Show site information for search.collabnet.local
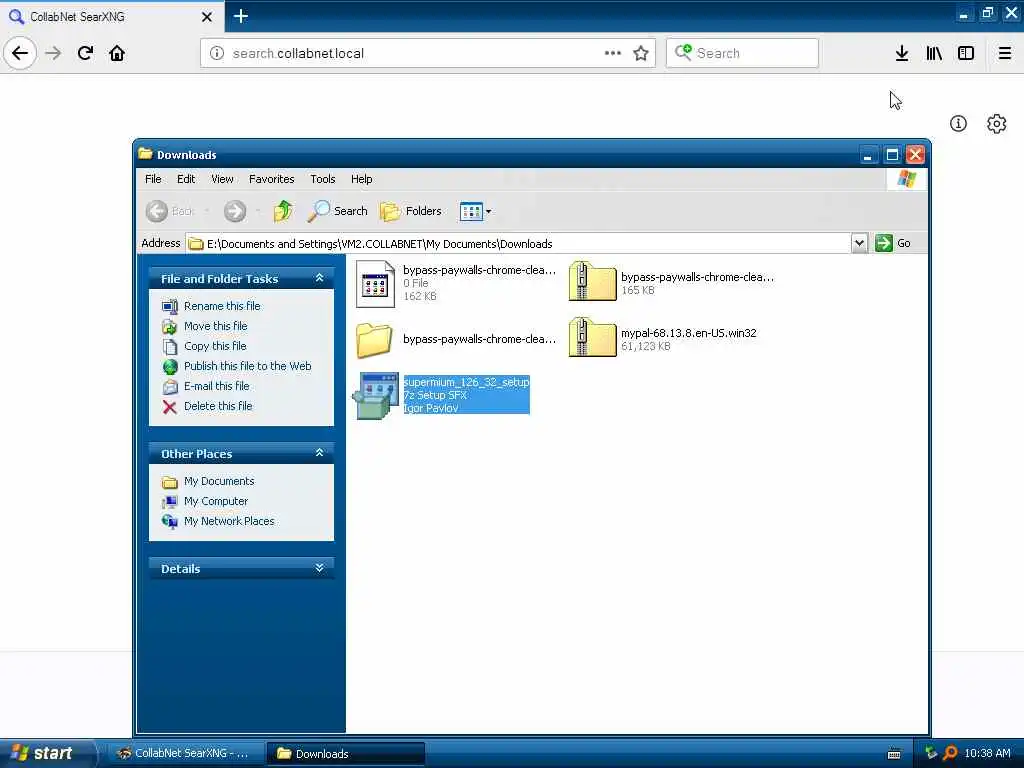This screenshot has width=1024, height=768. [x=217, y=53]
